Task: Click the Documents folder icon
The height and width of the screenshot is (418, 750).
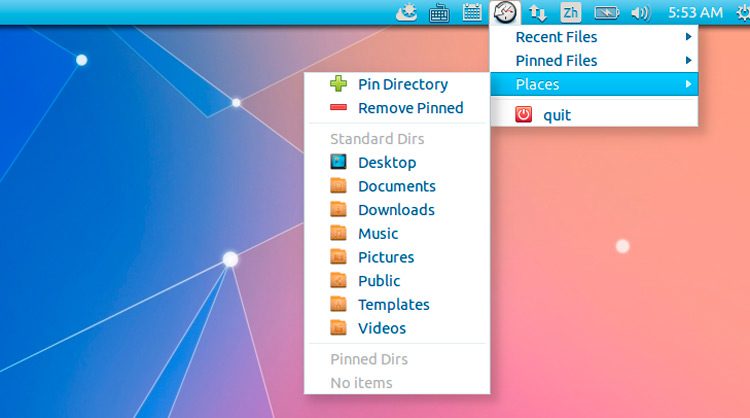Action: click(x=339, y=186)
